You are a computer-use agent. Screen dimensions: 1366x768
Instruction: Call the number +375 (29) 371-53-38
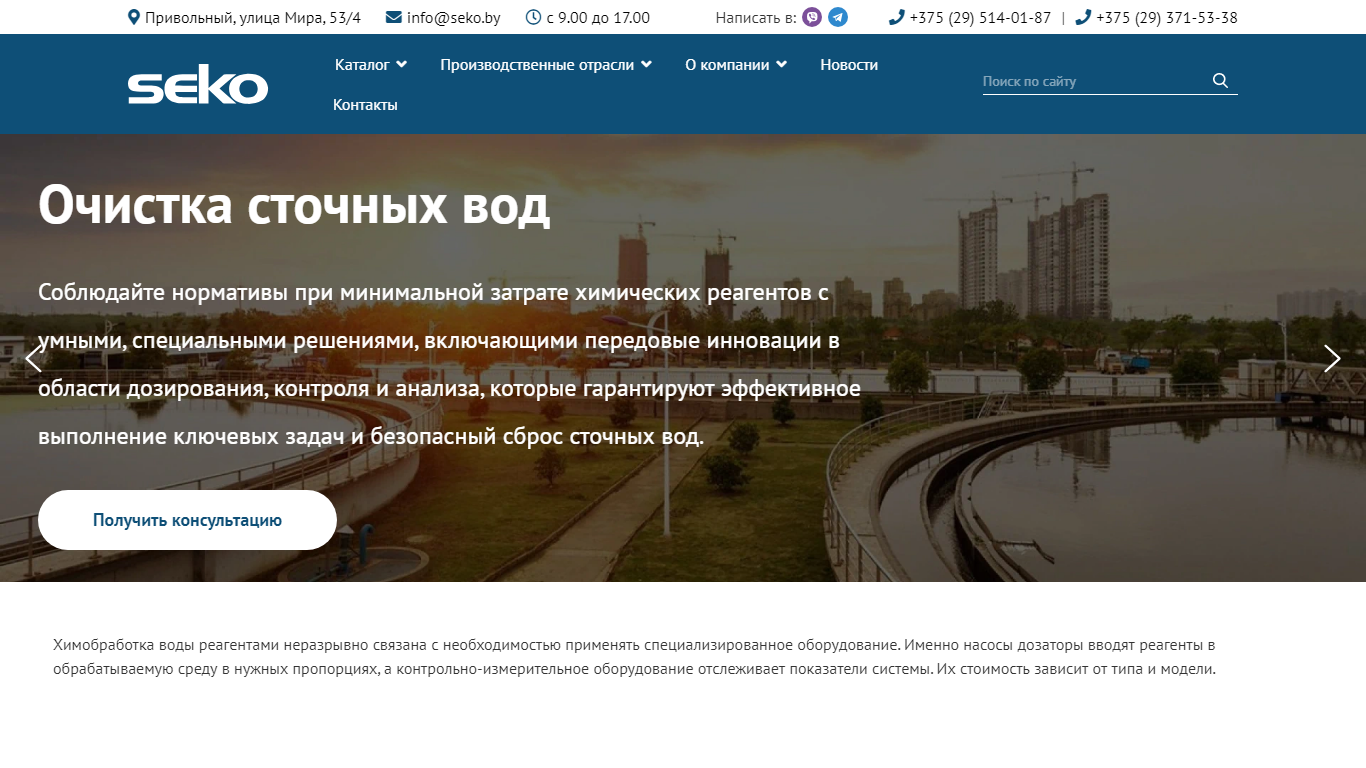(1167, 17)
